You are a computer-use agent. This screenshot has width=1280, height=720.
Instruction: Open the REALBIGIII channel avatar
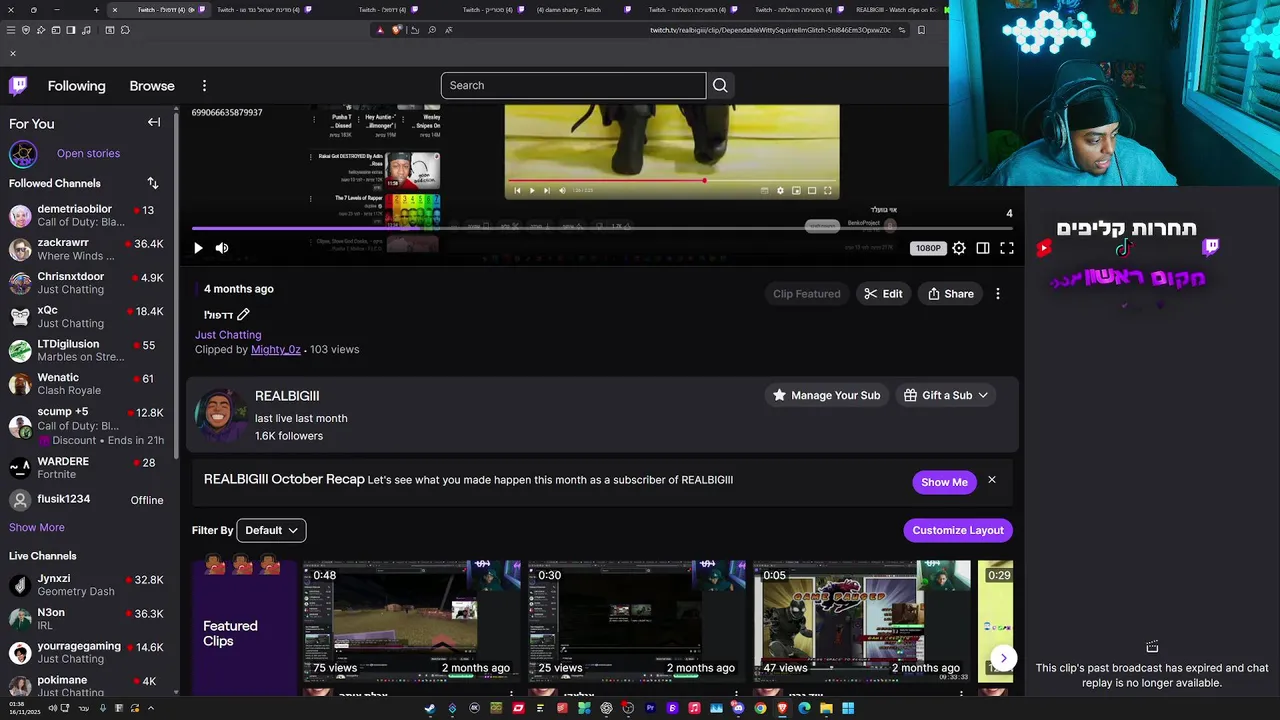221,415
